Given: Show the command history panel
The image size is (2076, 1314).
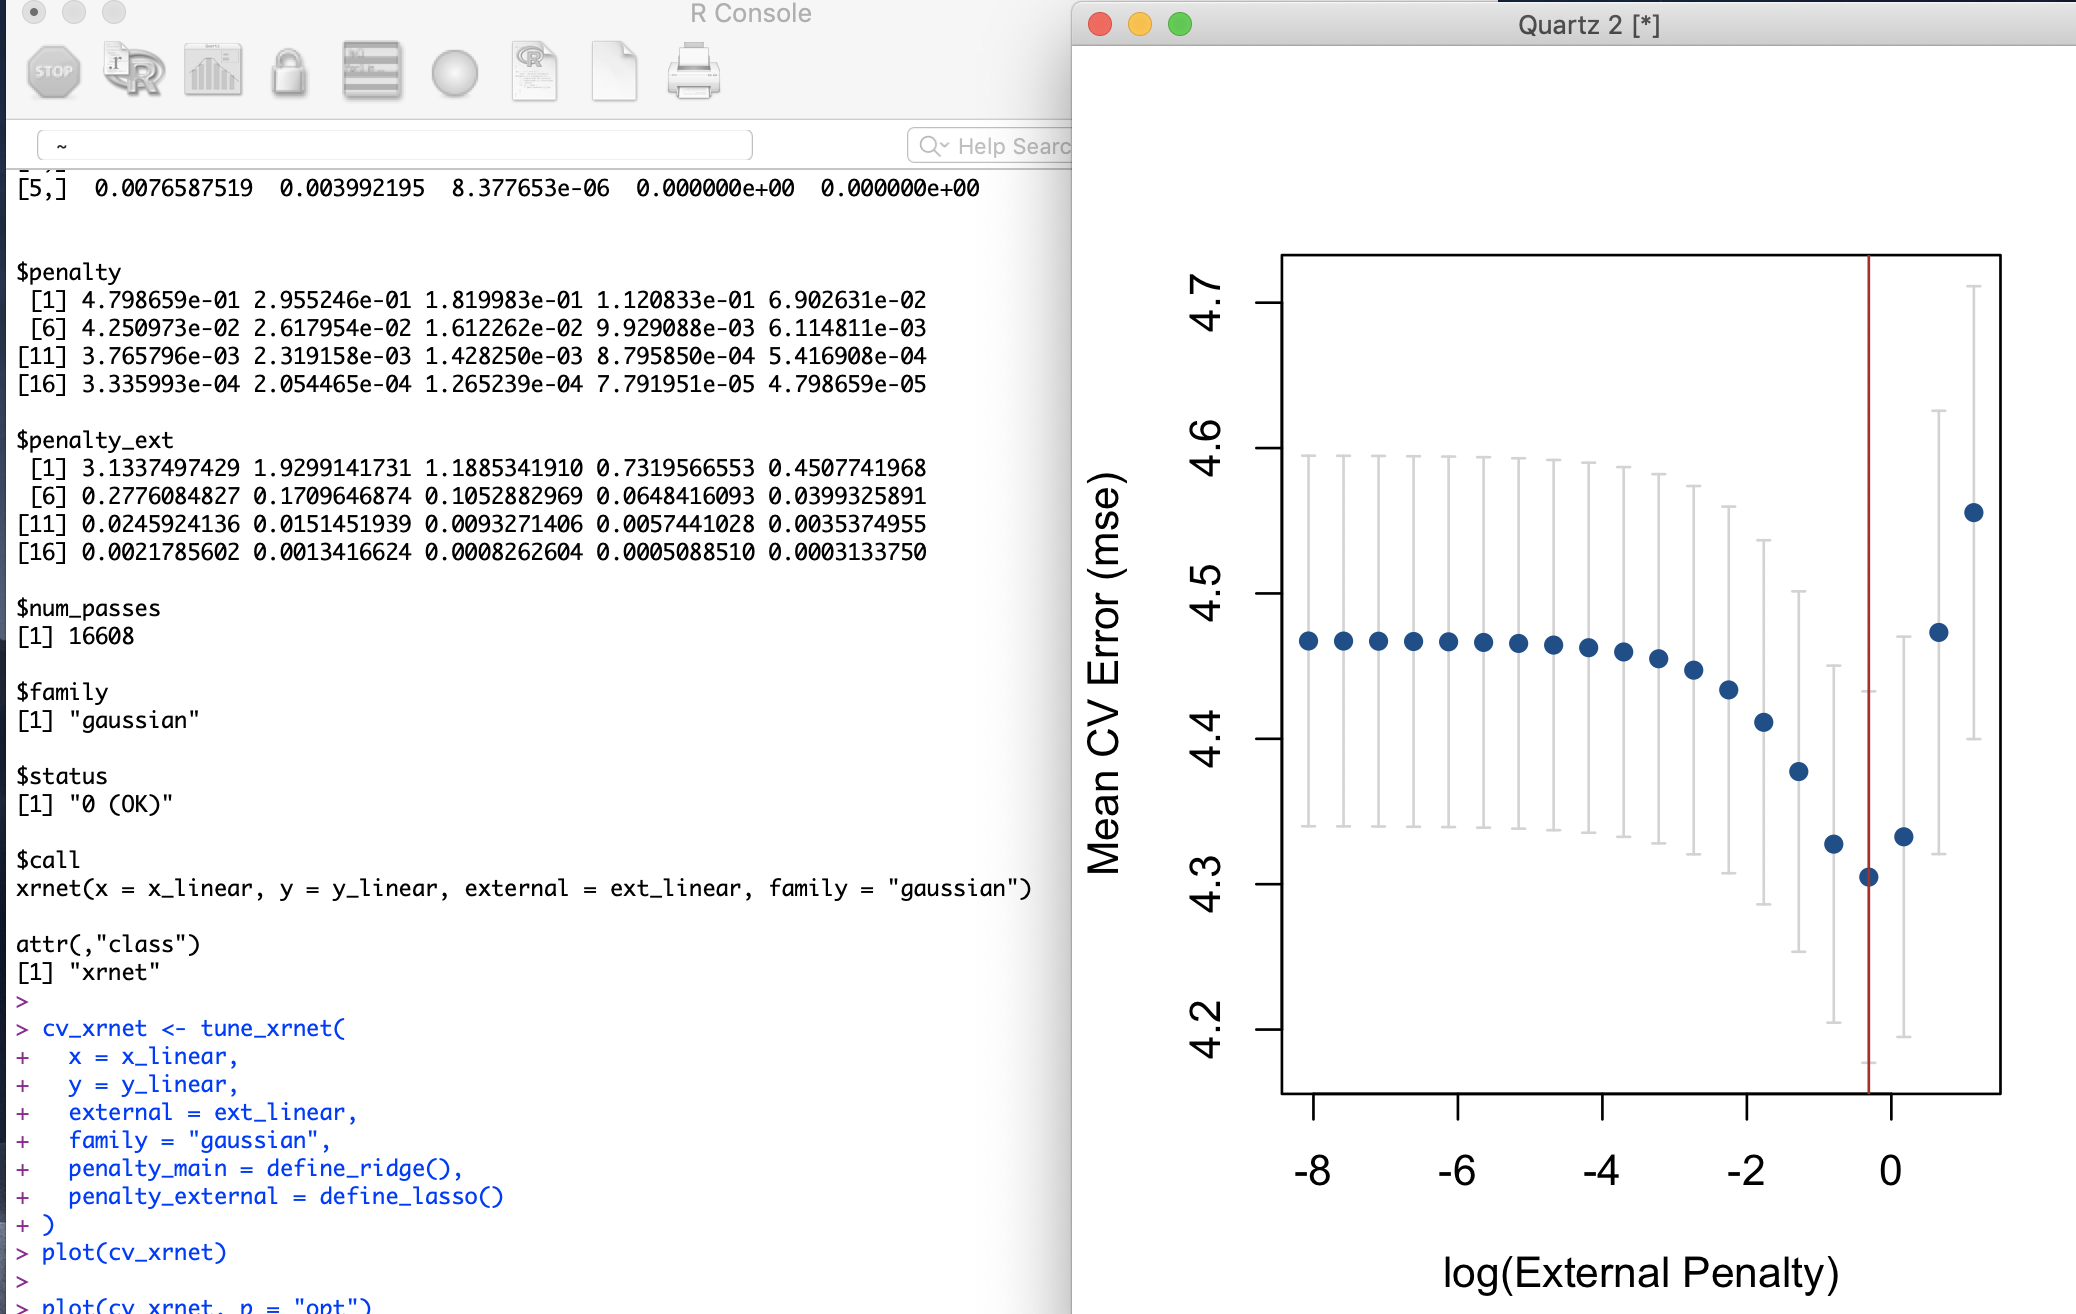Looking at the screenshot, I should pos(371,72).
